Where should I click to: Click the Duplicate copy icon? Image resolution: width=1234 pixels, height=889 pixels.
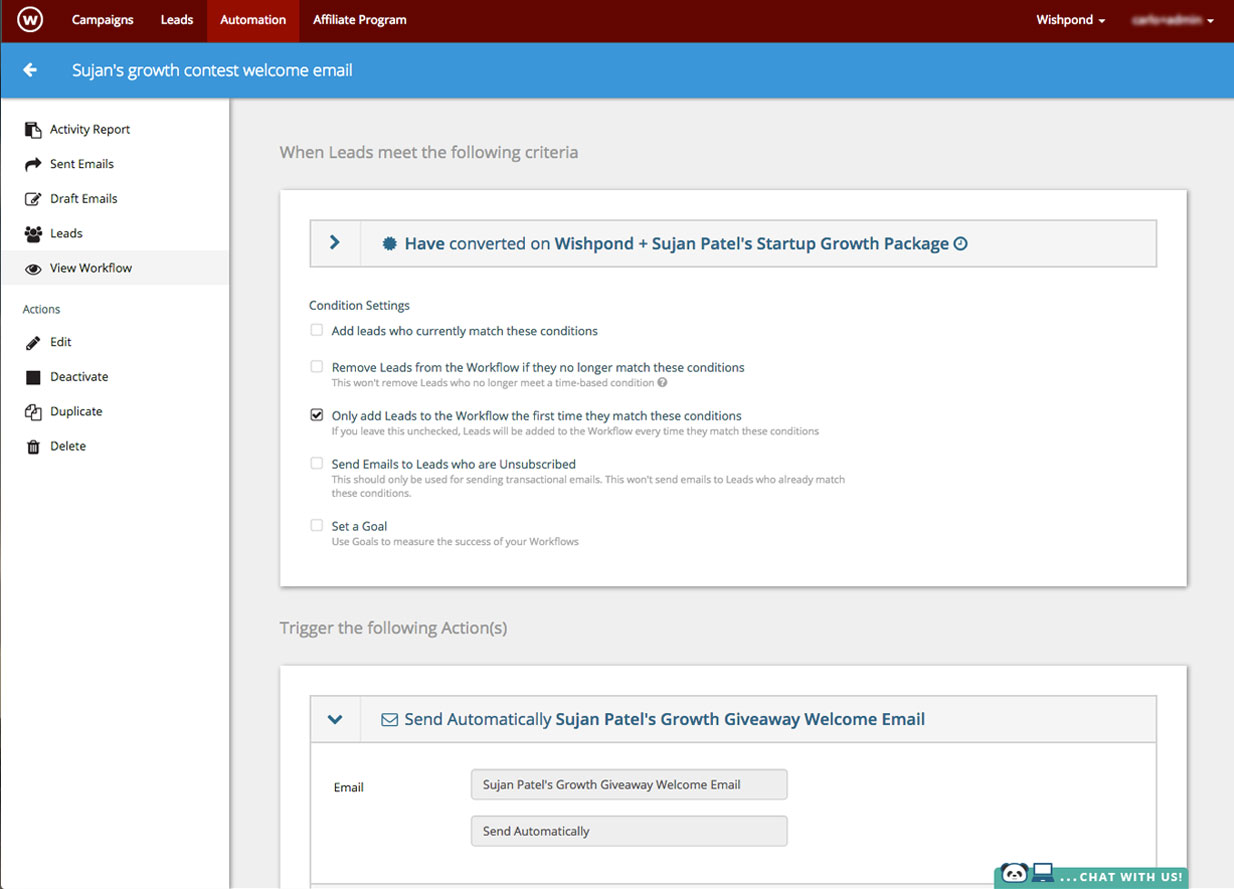coord(33,411)
